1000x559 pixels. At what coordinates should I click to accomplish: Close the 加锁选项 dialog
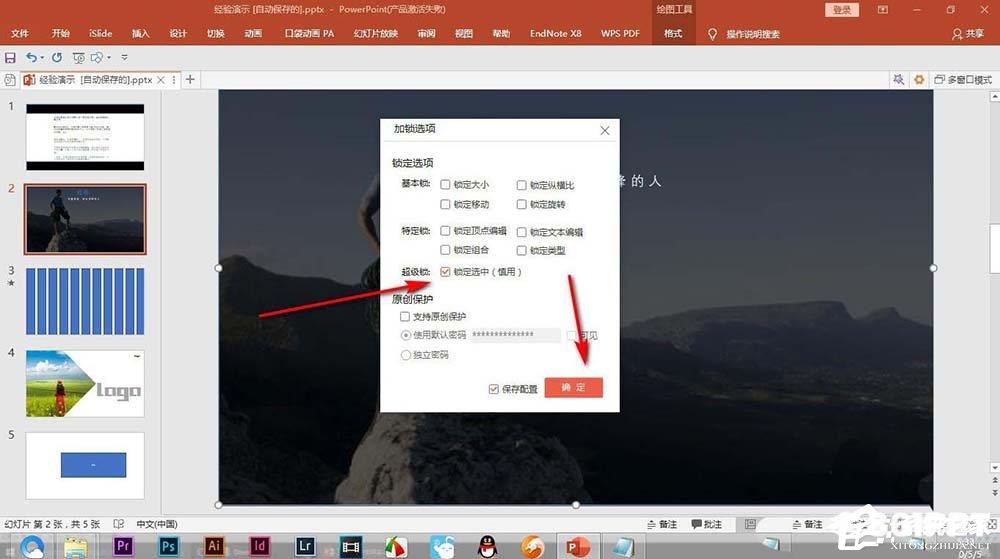pyautogui.click(x=605, y=130)
